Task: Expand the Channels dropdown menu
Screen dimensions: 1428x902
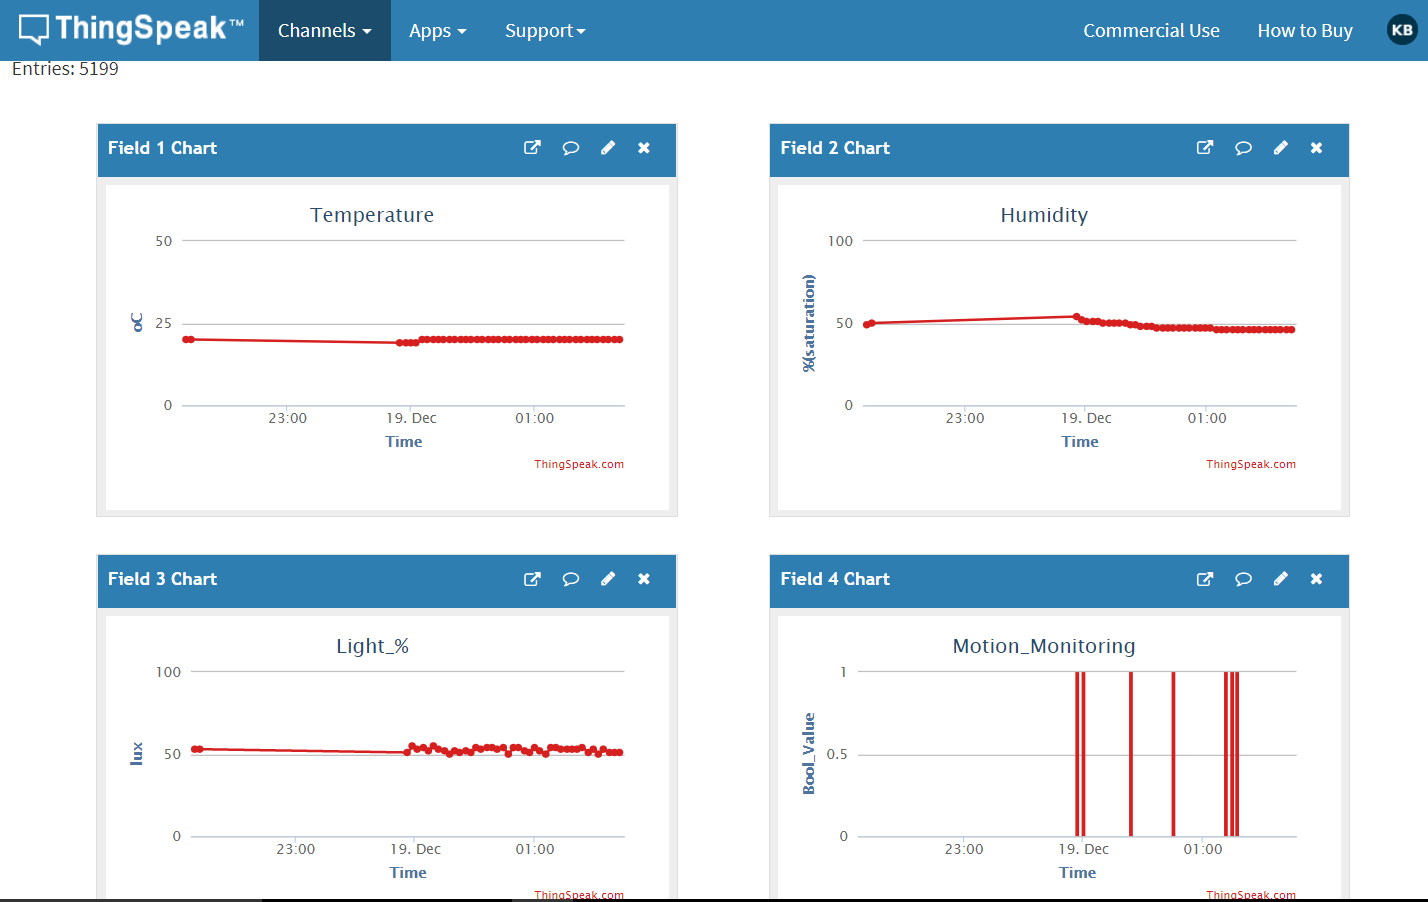Action: [x=325, y=31]
